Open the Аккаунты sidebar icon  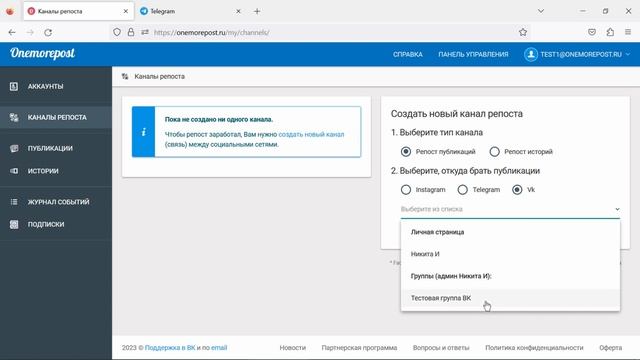[x=14, y=86]
